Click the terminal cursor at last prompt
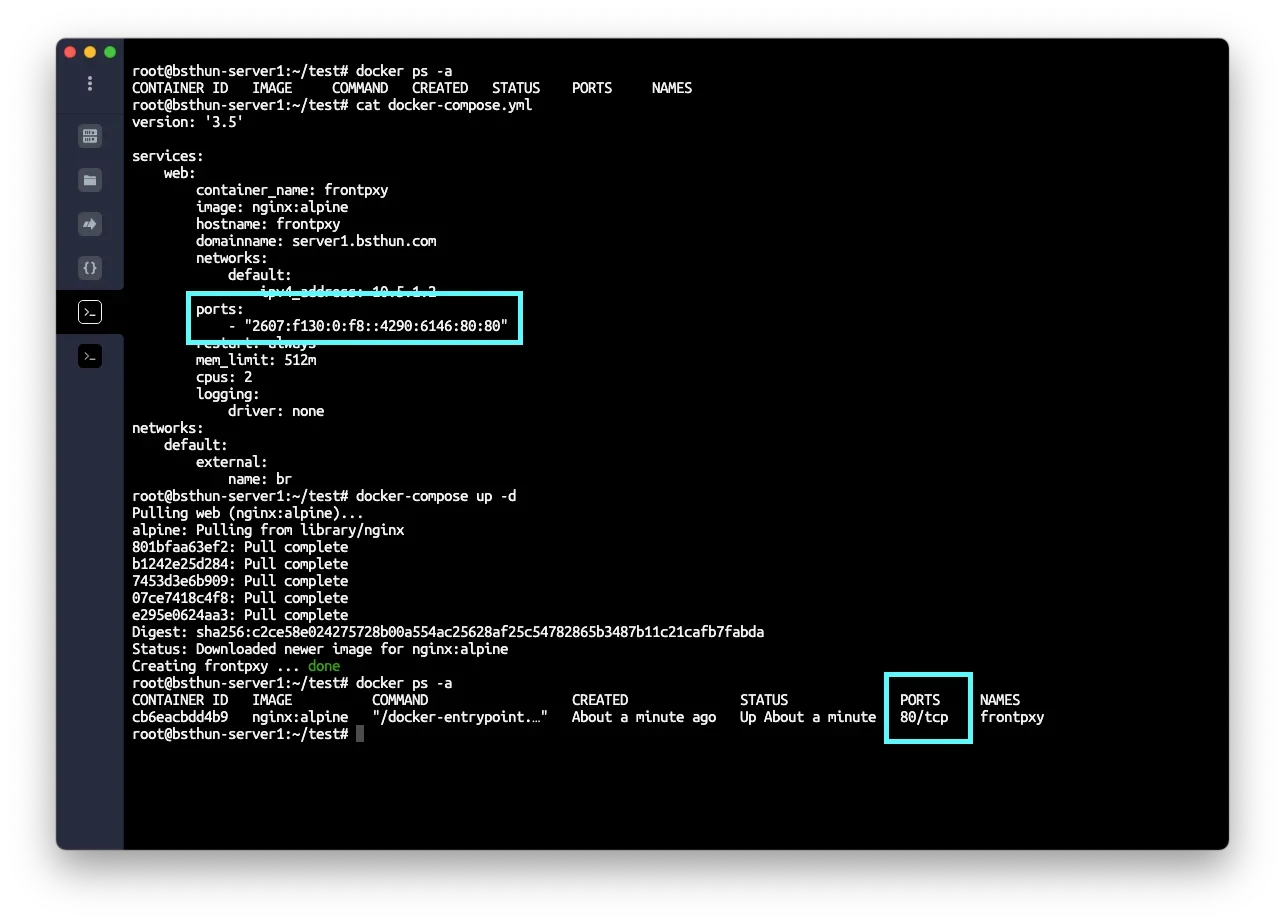The width and height of the screenshot is (1285, 924). point(360,734)
